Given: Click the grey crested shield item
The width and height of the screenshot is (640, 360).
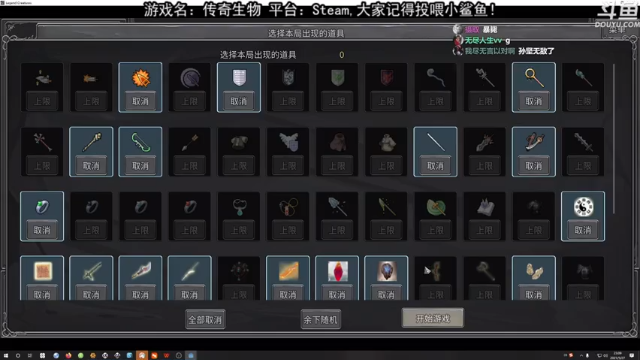Looking at the screenshot, I should click(x=288, y=77).
